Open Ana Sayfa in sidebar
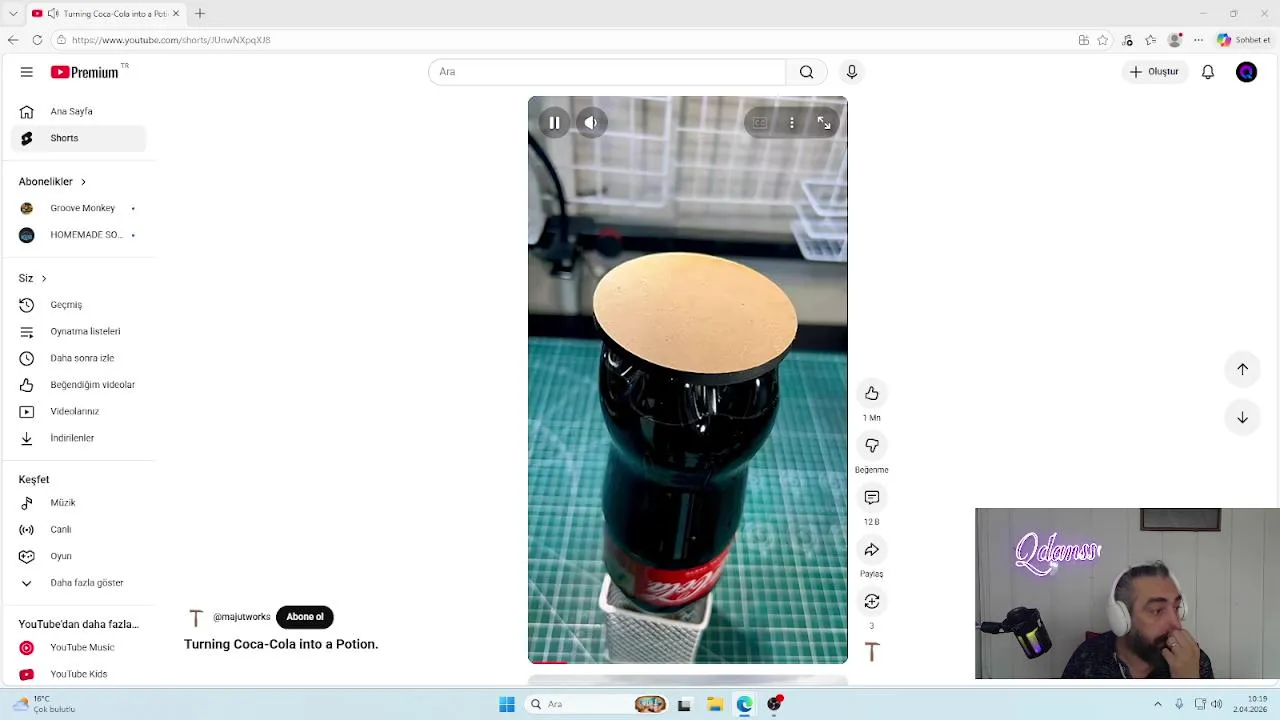 pos(78,111)
